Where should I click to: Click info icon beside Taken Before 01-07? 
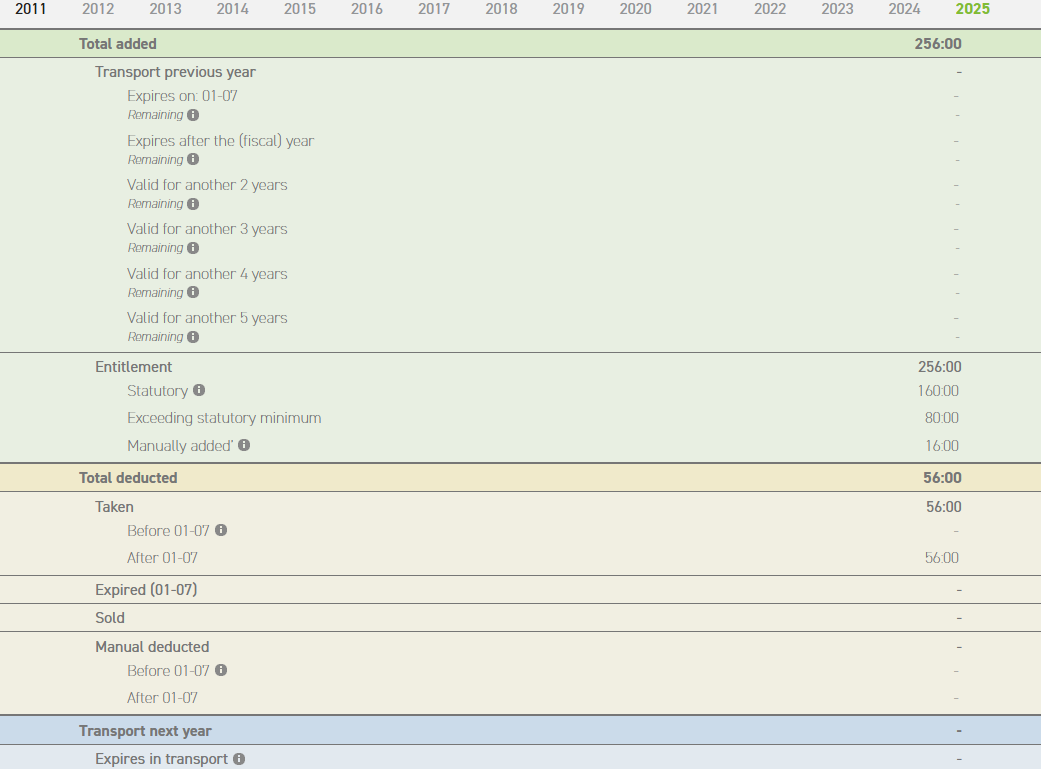point(221,530)
